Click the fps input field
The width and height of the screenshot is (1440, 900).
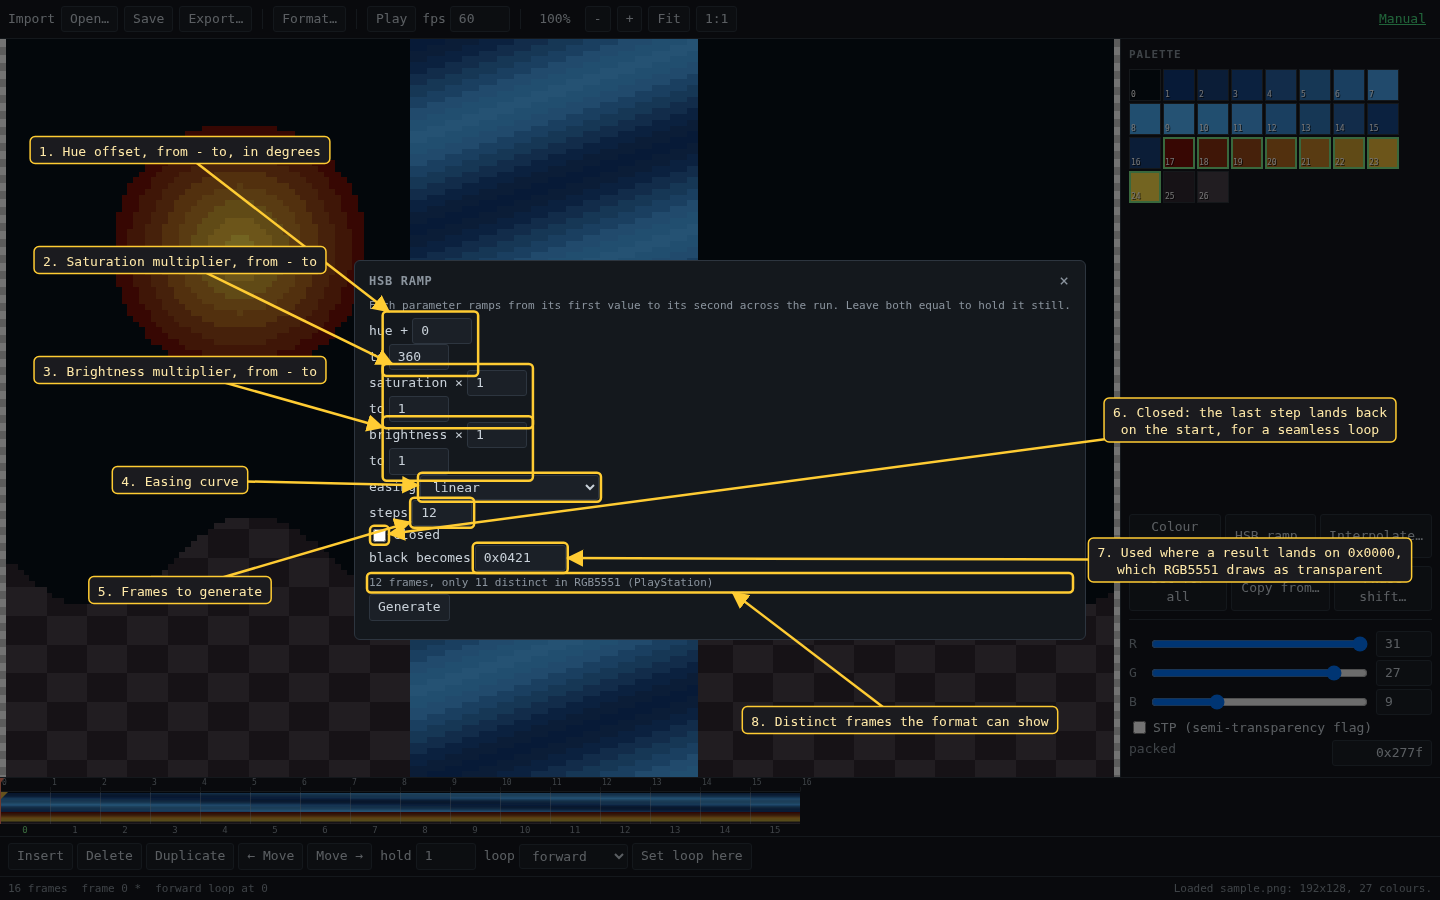coord(479,19)
